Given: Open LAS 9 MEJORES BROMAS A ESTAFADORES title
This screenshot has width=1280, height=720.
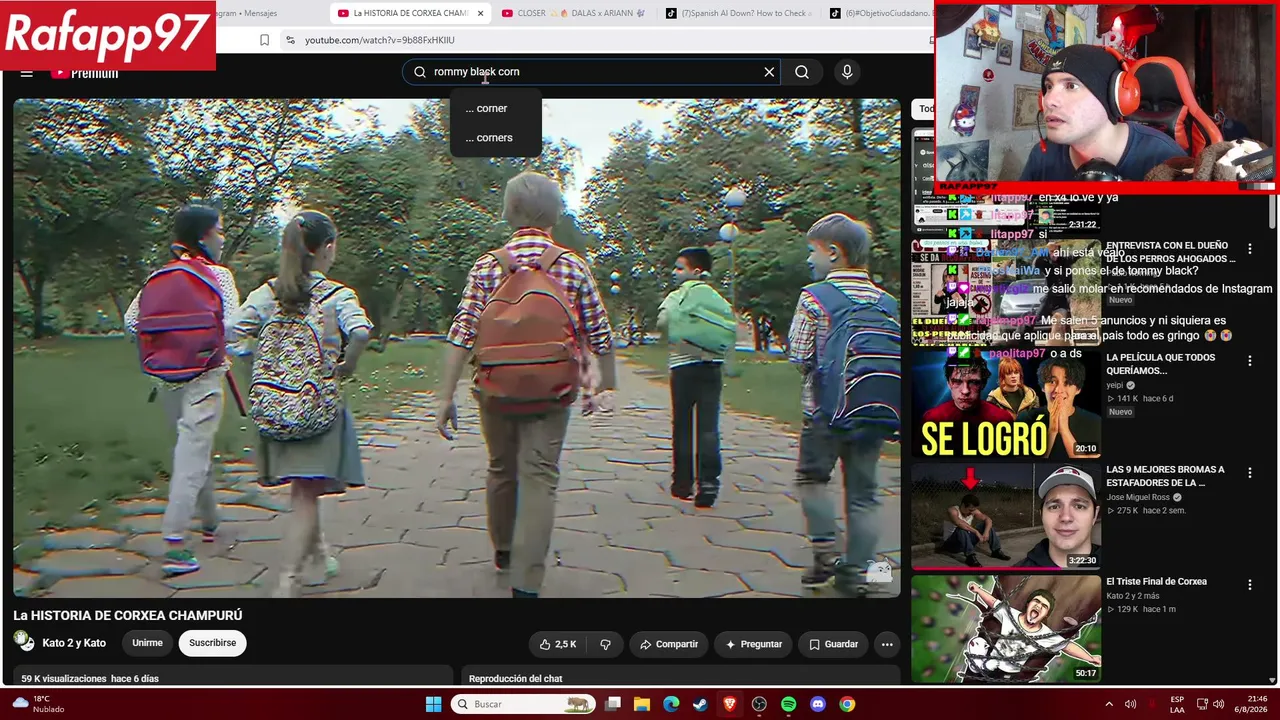Looking at the screenshot, I should (x=1165, y=476).
